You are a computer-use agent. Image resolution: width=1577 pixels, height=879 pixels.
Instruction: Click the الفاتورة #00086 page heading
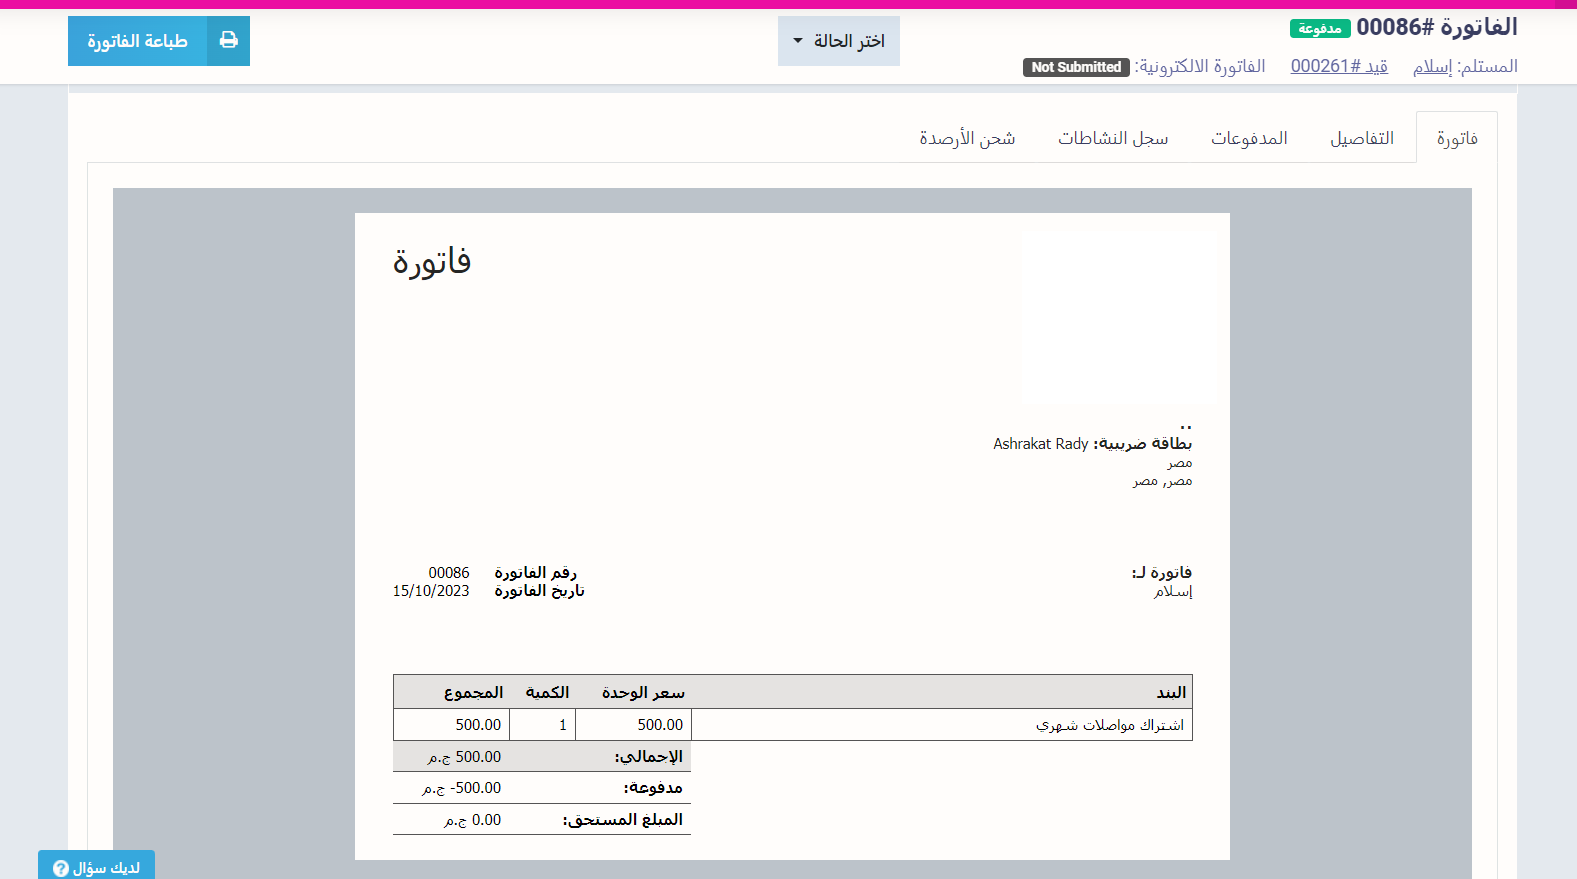pos(1436,27)
